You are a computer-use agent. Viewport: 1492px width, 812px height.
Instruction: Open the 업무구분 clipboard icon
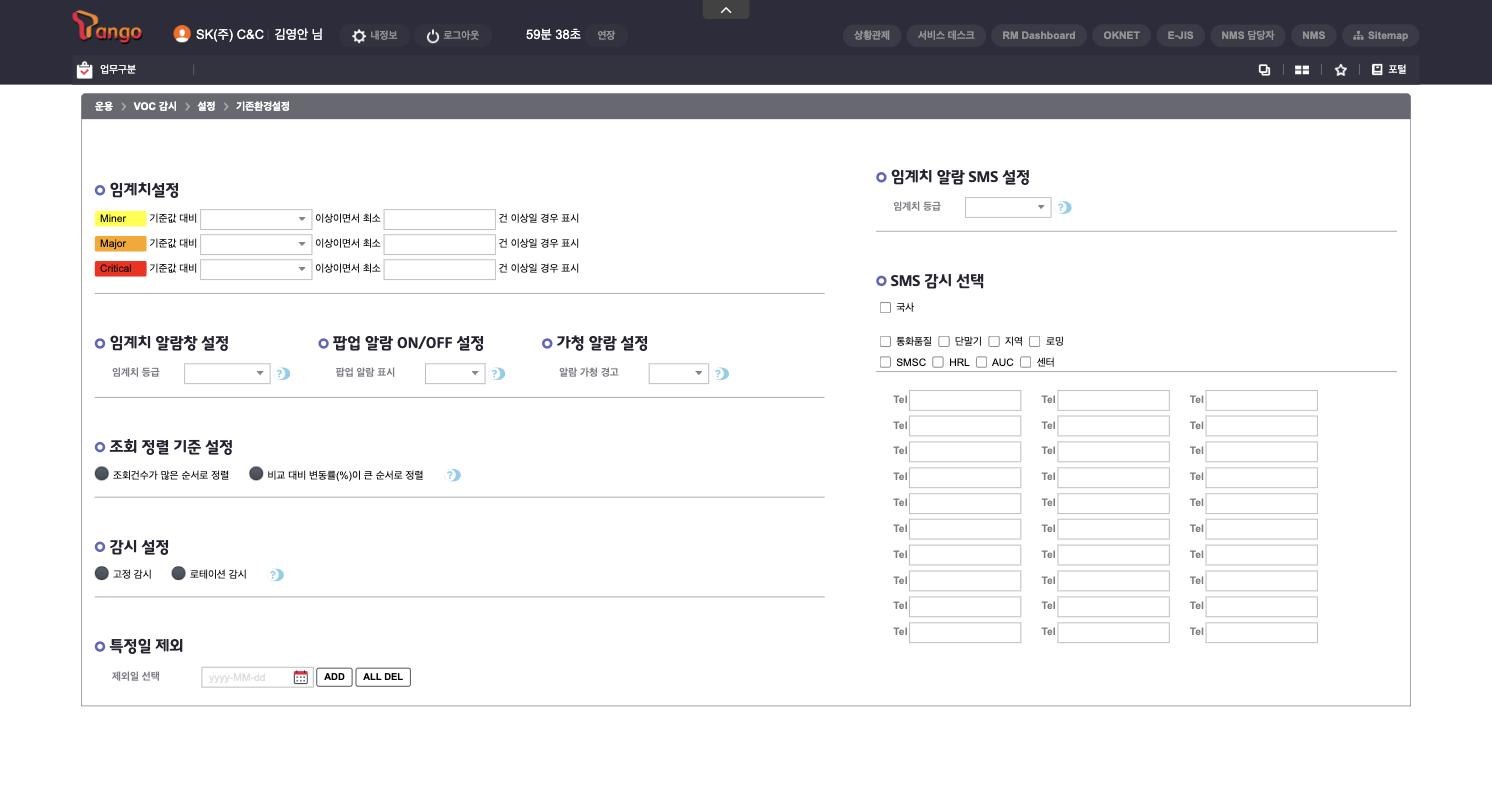85,69
